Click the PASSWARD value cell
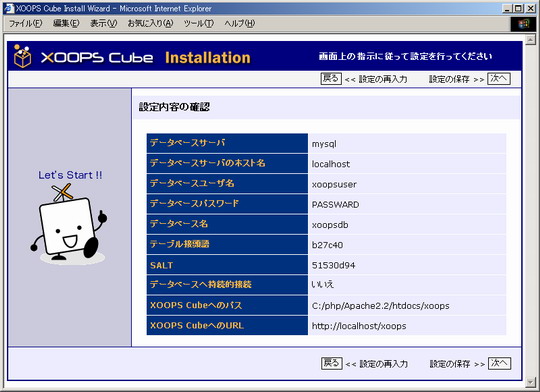540x392 pixels. [x=407, y=205]
